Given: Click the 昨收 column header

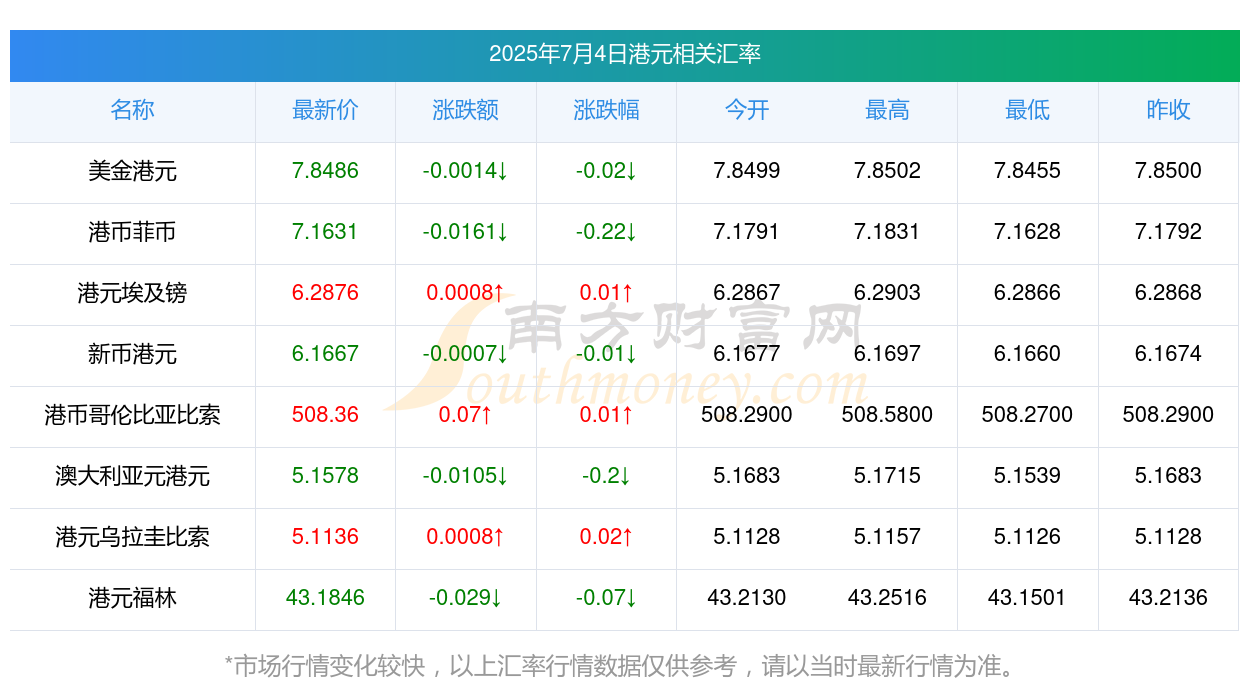Looking at the screenshot, I should coord(1168,110).
